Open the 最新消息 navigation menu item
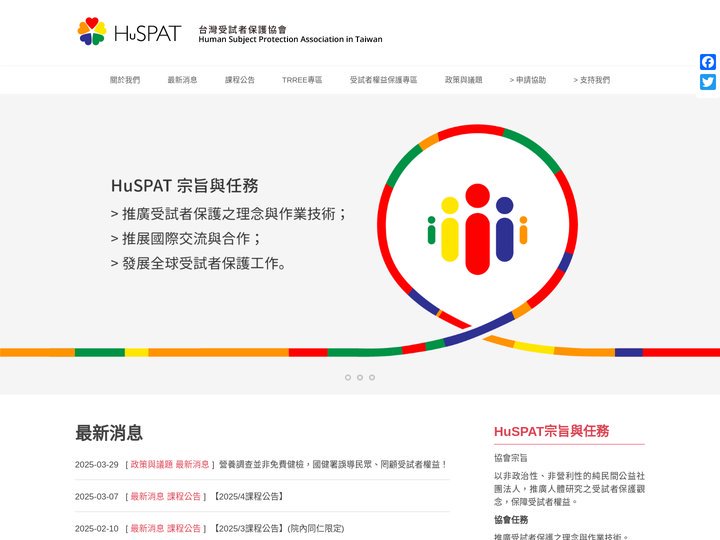The width and height of the screenshot is (720, 540). click(182, 80)
